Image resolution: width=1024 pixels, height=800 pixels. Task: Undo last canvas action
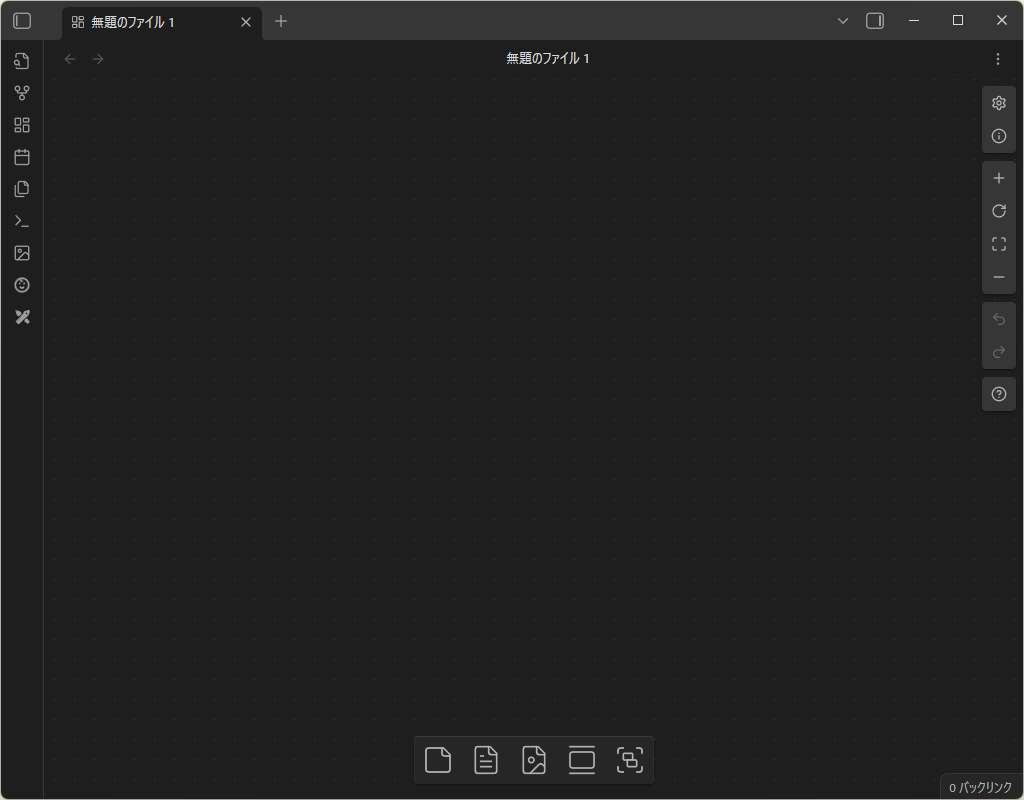tap(999, 319)
